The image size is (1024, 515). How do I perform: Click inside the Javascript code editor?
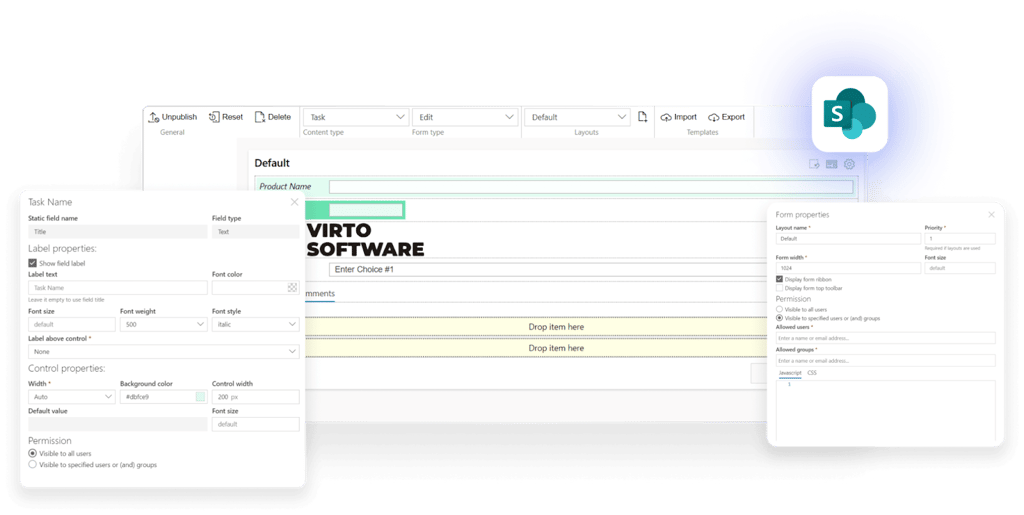click(886, 411)
